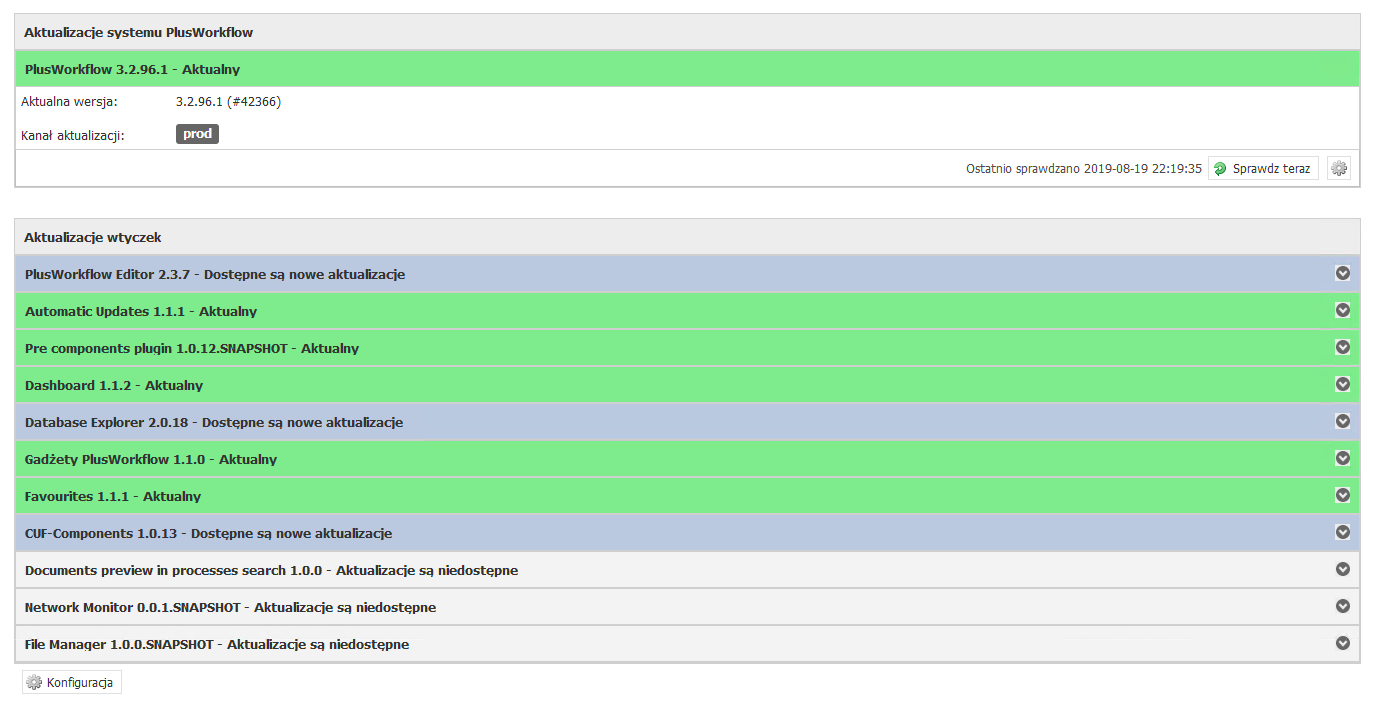Click version value 3.2.96.1 (#42366)
Screen dimensions: 1377x704
pos(228,101)
